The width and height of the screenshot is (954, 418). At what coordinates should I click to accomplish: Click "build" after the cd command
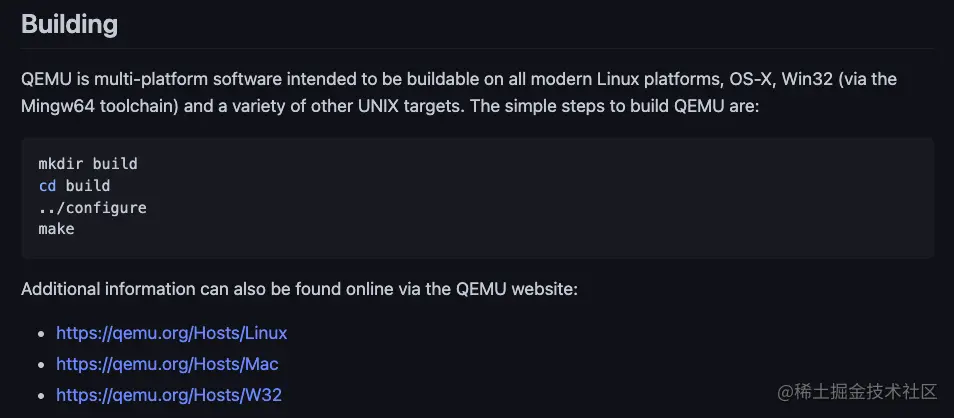click(88, 186)
